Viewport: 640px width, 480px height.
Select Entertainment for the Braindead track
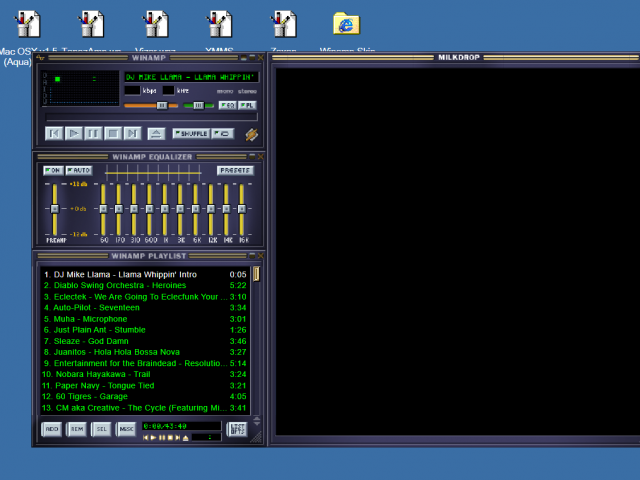(x=145, y=363)
